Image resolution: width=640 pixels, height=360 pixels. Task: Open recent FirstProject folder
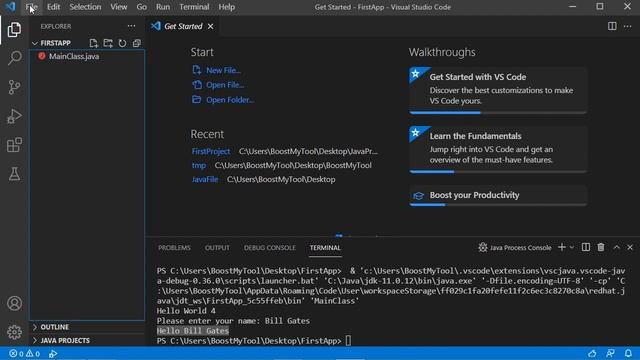click(211, 151)
